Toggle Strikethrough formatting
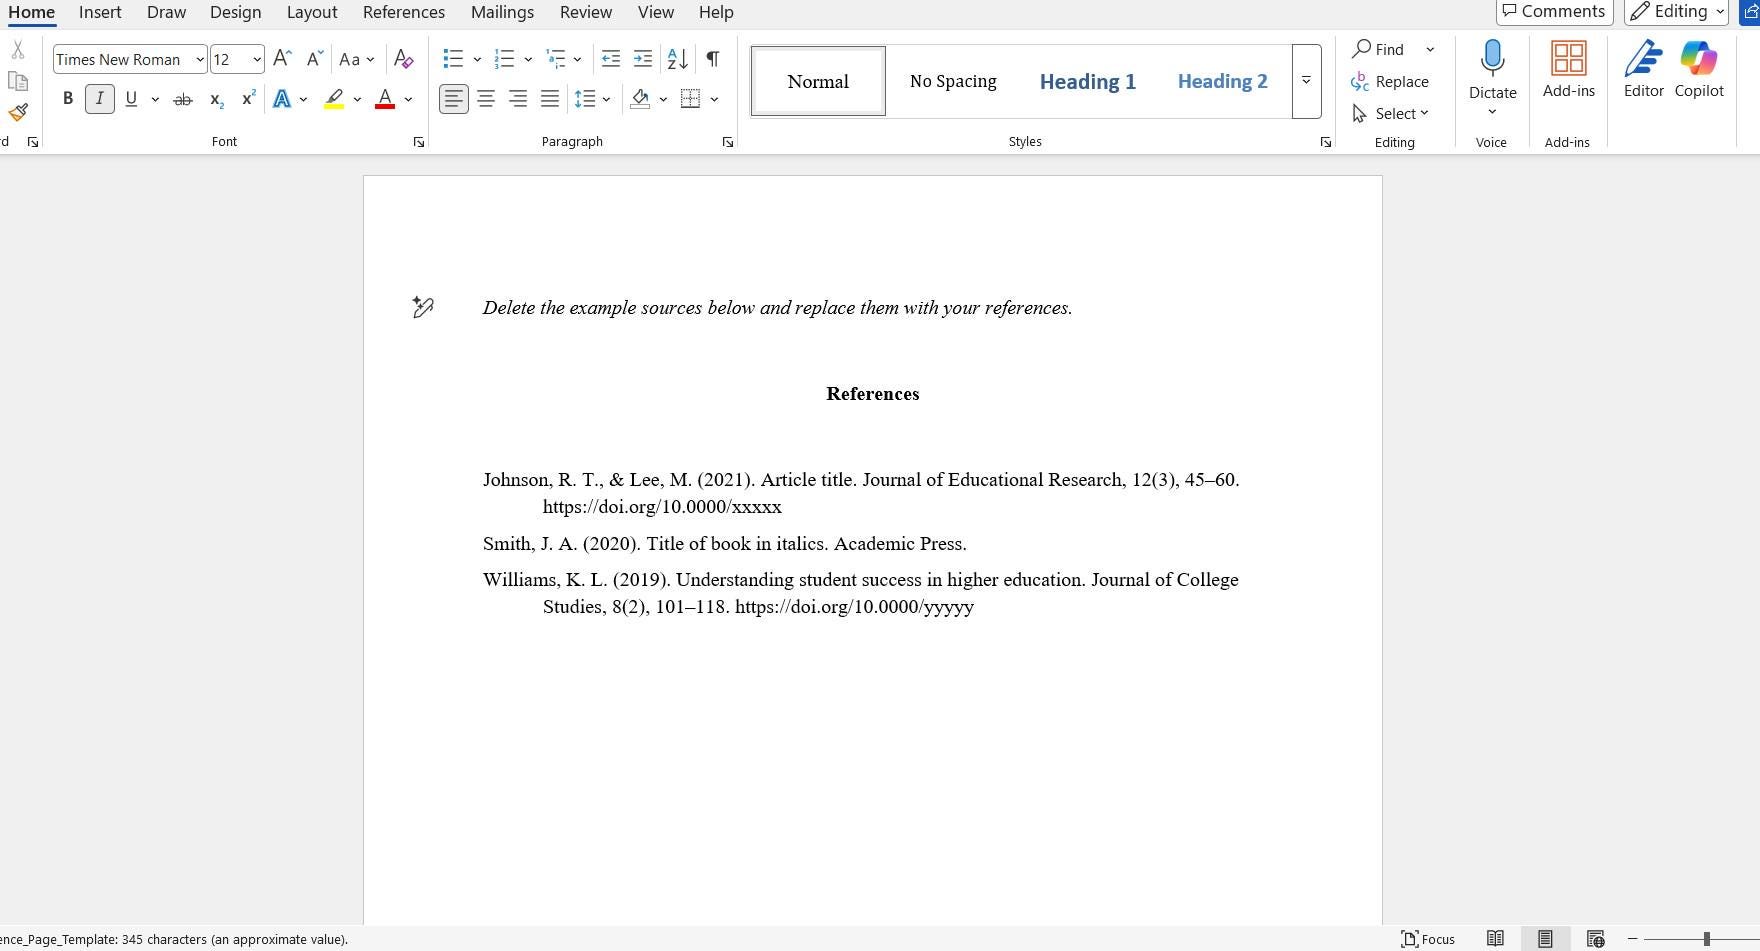The height and width of the screenshot is (951, 1760). coord(183,99)
